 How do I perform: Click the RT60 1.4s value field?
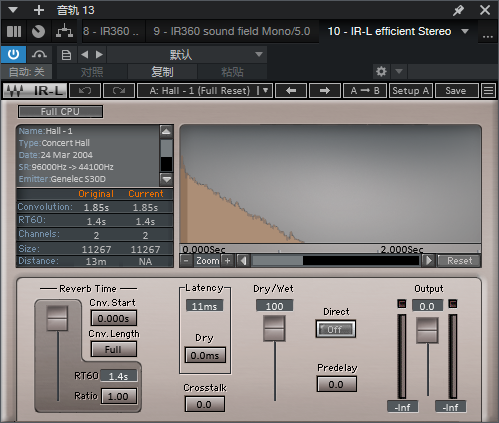click(118, 376)
